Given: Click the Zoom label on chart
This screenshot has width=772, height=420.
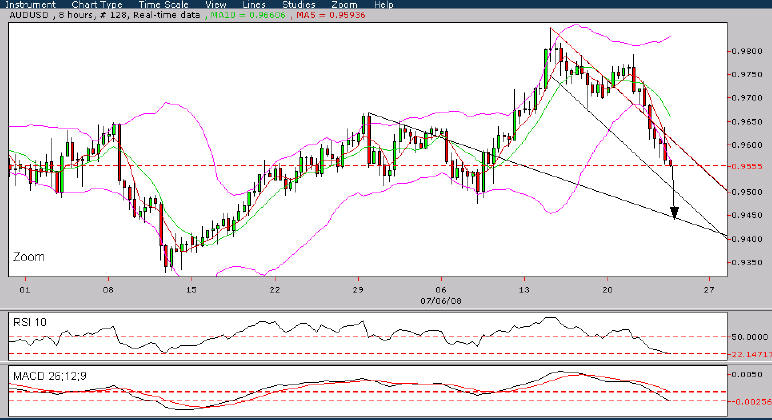Looking at the screenshot, I should pos(29,257).
